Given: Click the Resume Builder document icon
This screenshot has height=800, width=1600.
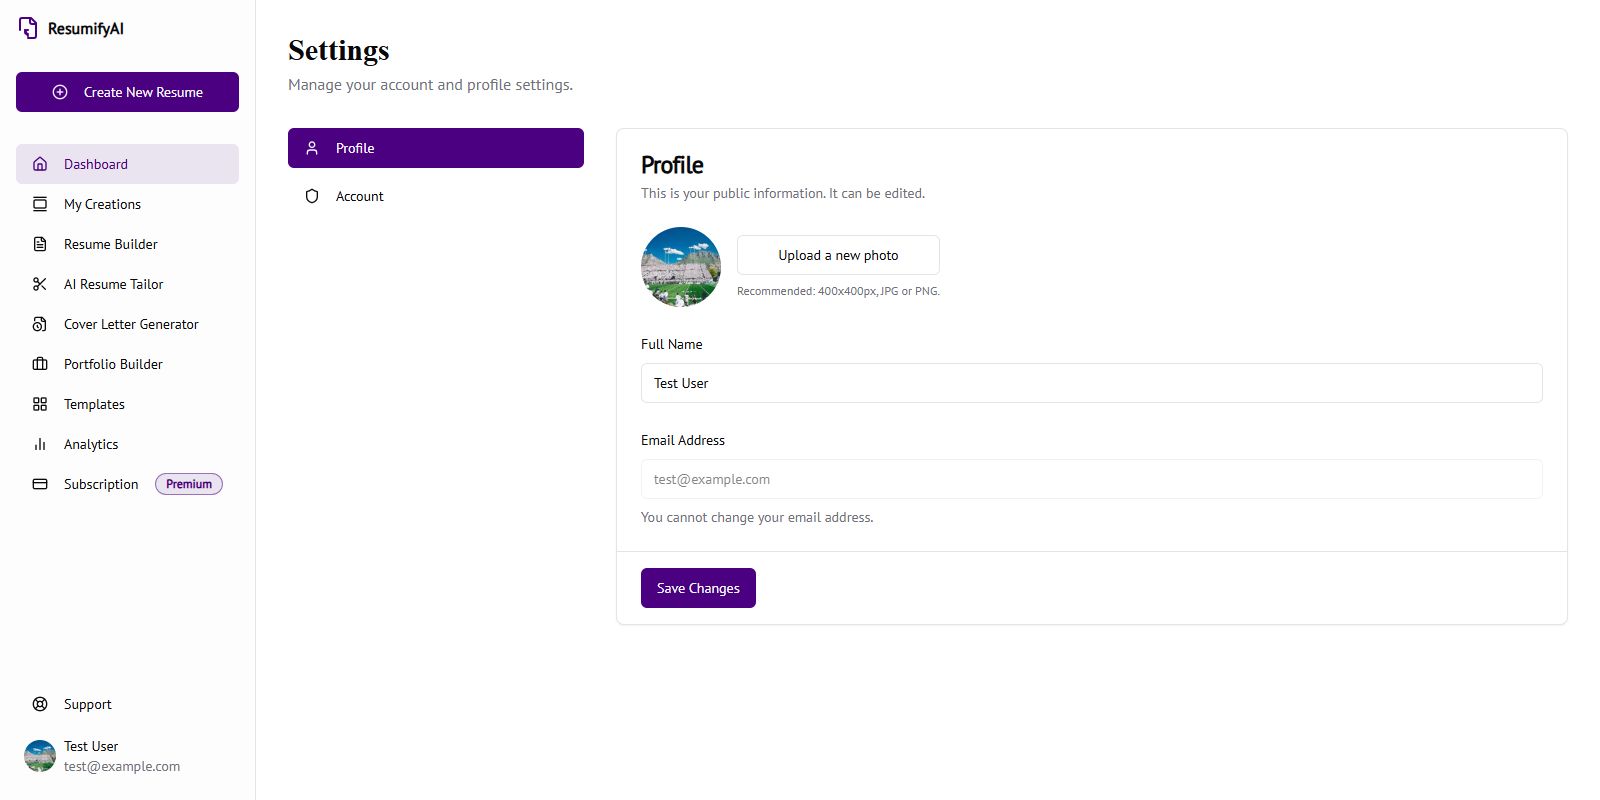Looking at the screenshot, I should click(40, 244).
